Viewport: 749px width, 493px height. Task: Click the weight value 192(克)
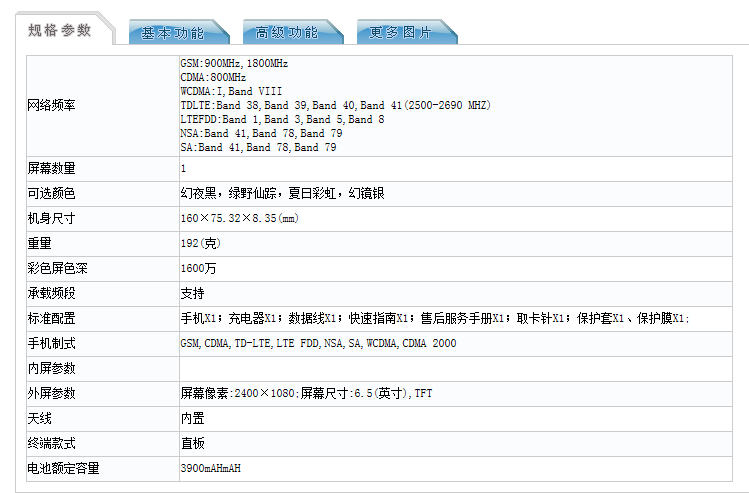pyautogui.click(x=199, y=243)
